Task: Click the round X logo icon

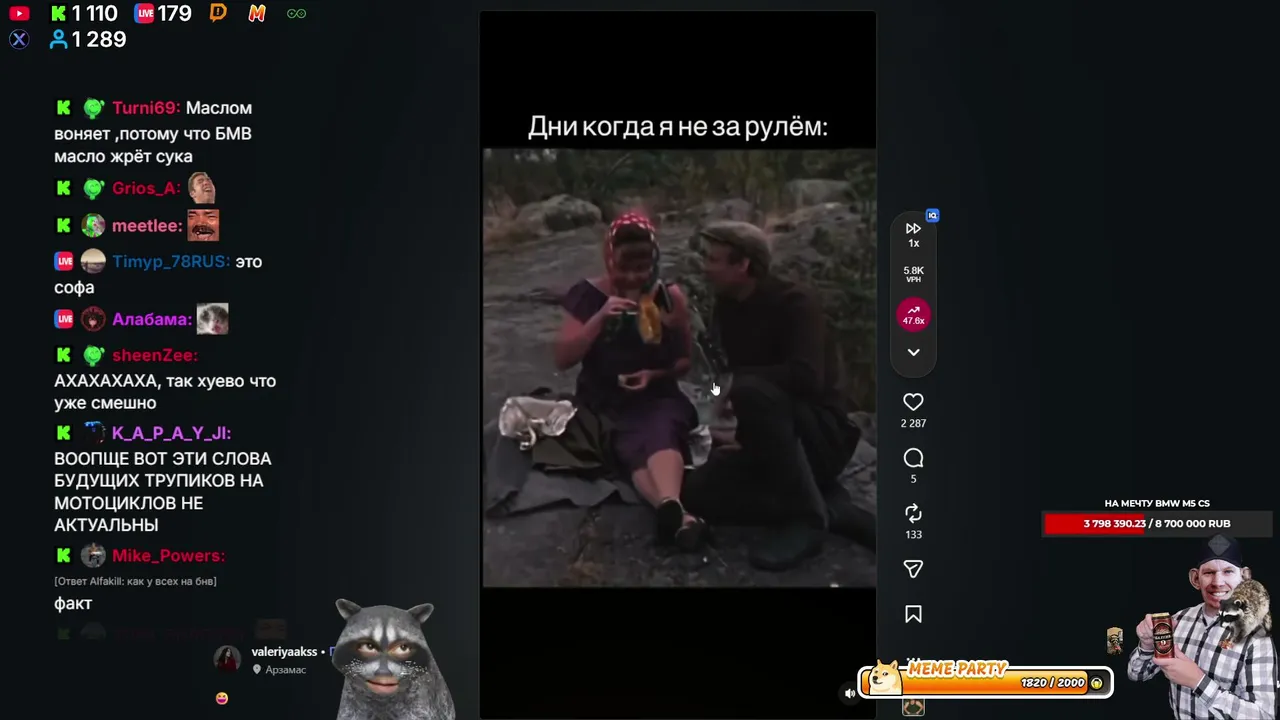Action: tap(19, 40)
